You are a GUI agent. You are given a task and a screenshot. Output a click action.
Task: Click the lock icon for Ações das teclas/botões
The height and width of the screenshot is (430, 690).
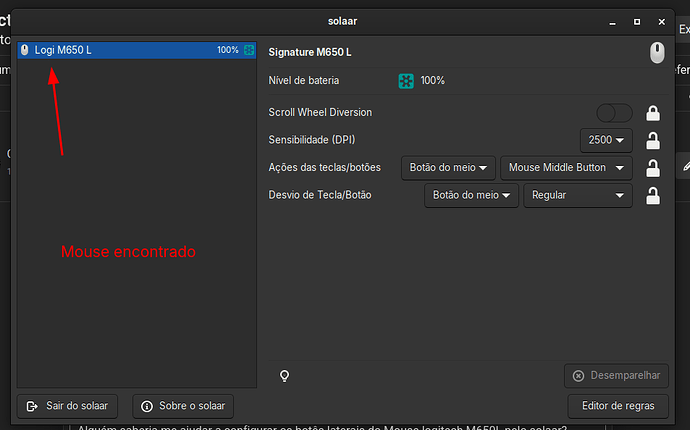click(652, 168)
